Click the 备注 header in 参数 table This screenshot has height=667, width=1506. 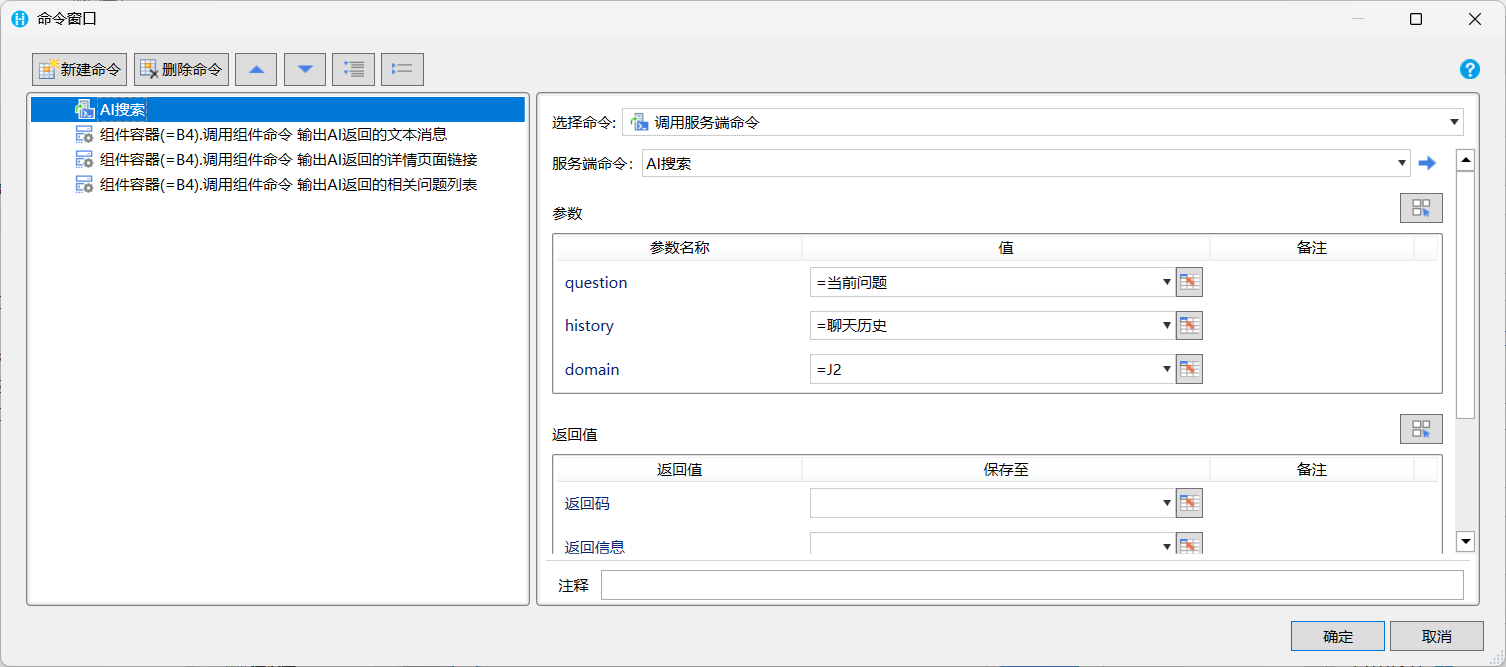tap(1312, 247)
